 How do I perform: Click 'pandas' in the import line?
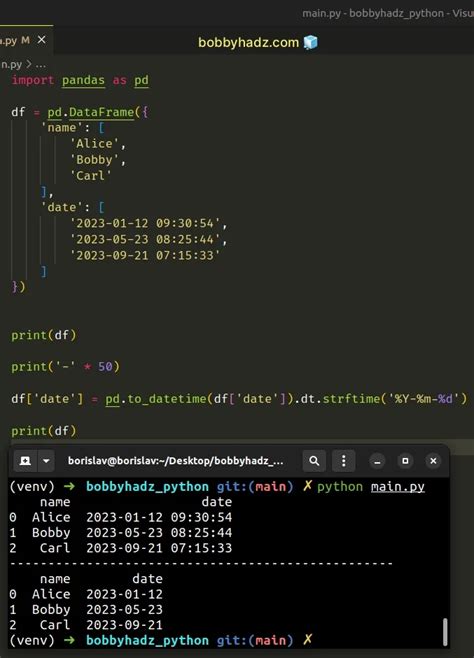click(83, 80)
